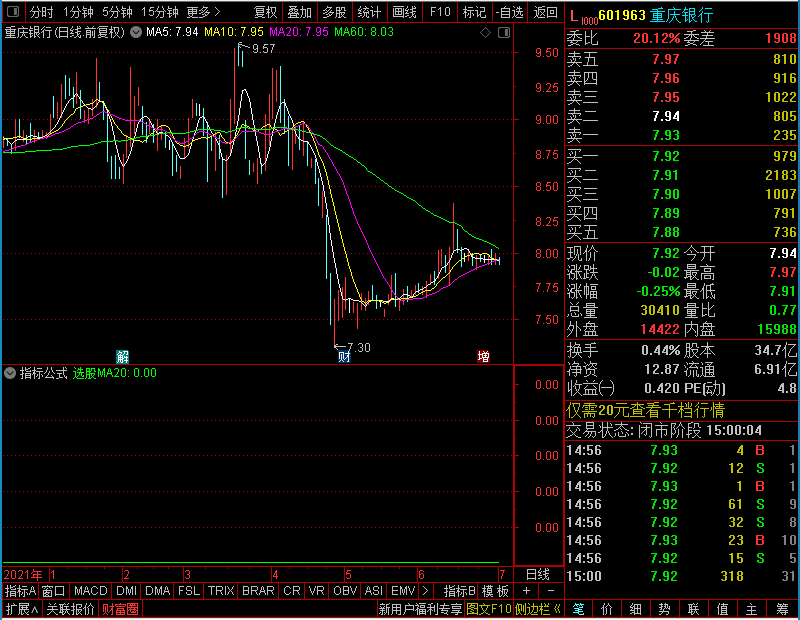Collapse the 侧边栏 sidebar
800x620 pixels.
point(538,609)
